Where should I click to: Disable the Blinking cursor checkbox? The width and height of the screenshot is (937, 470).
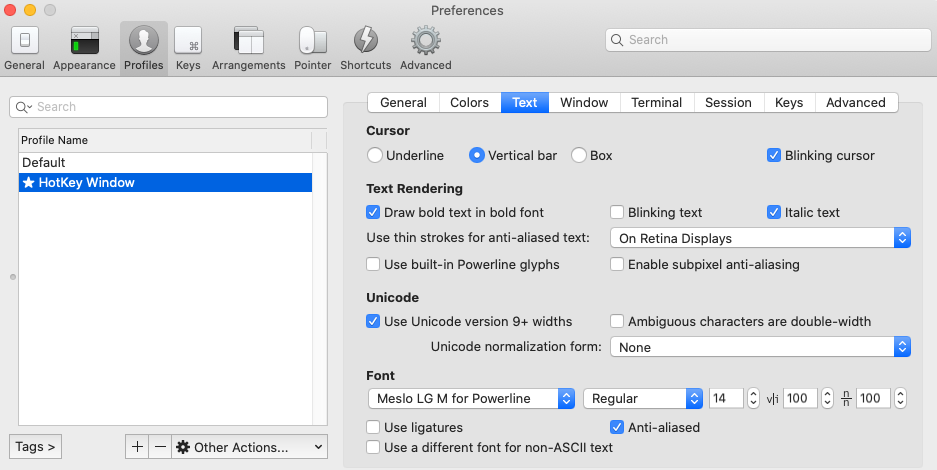pyautogui.click(x=774, y=155)
